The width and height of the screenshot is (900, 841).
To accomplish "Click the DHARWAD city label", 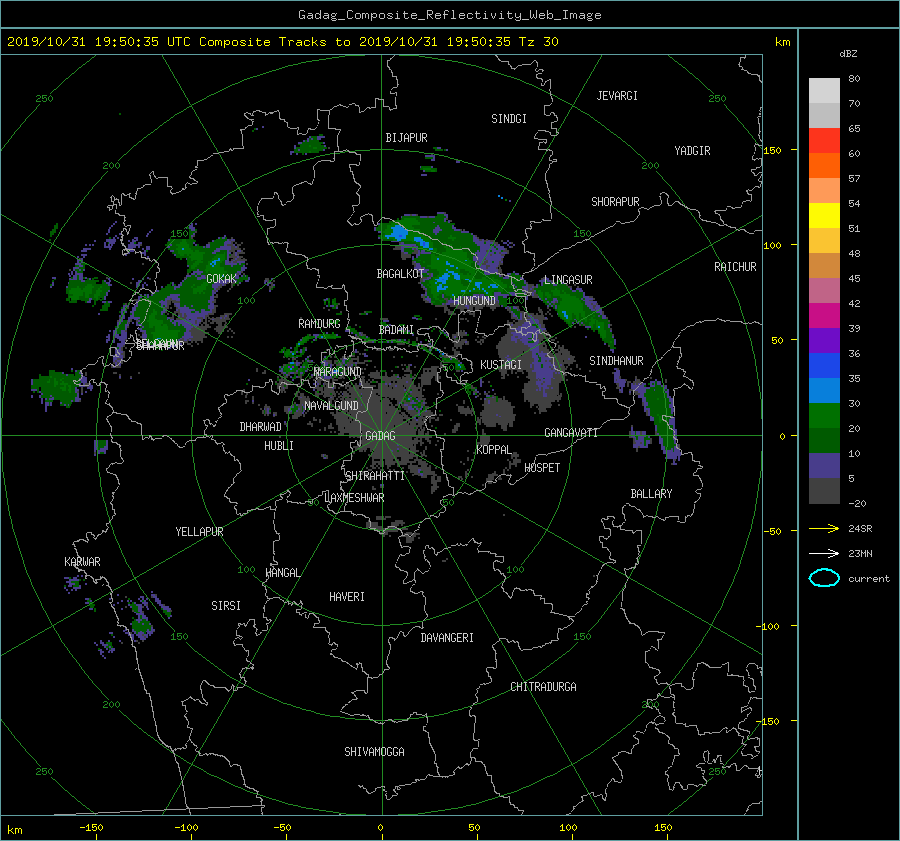I will pyautogui.click(x=261, y=427).
